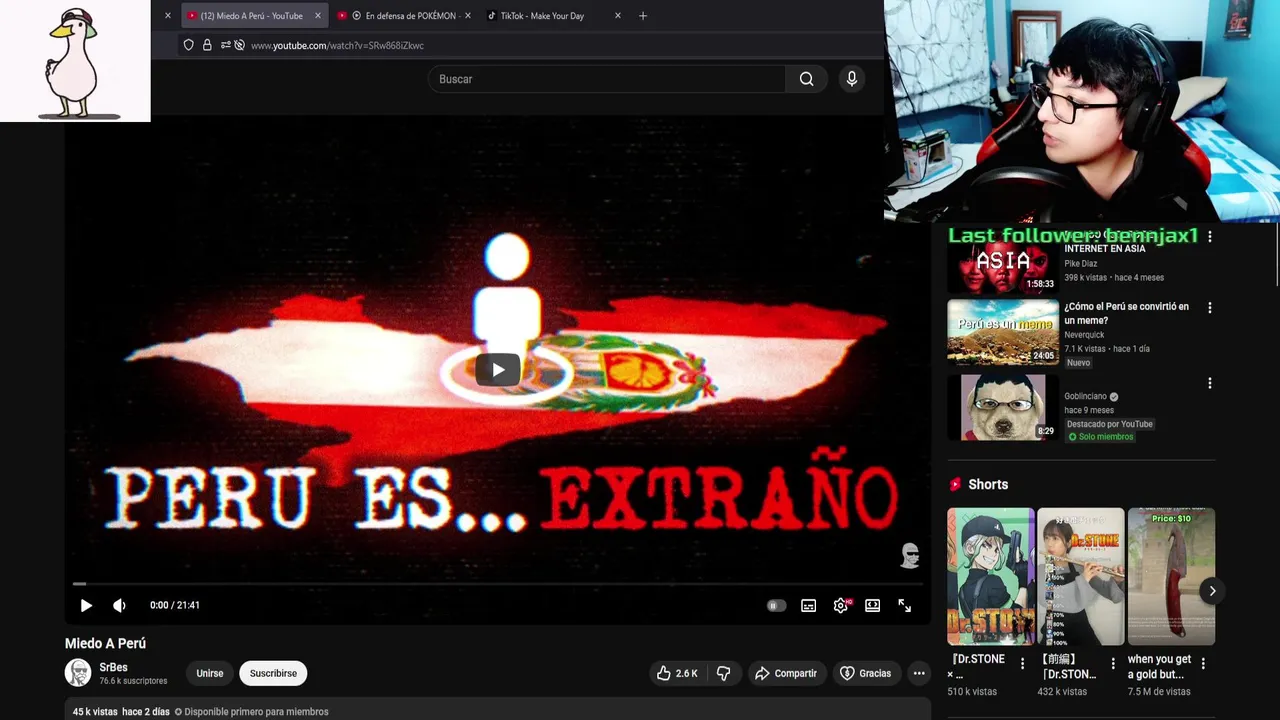The height and width of the screenshot is (720, 1280).
Task: Switch to En defensa de POKÉMON tab
Action: tap(404, 16)
